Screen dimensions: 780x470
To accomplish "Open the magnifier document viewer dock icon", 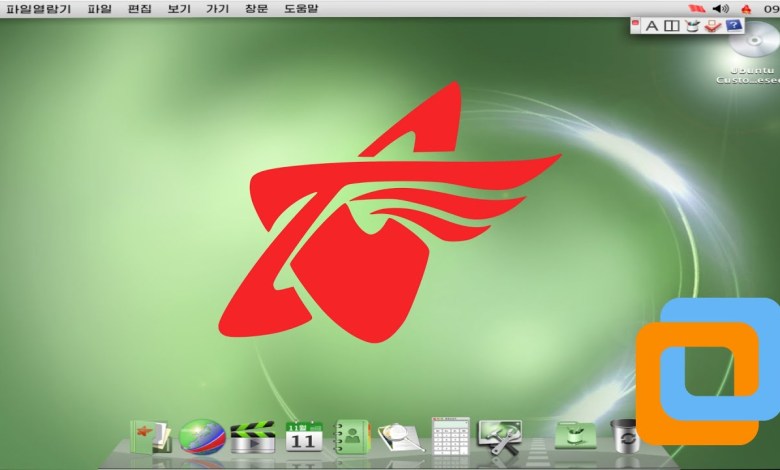I will coord(400,438).
